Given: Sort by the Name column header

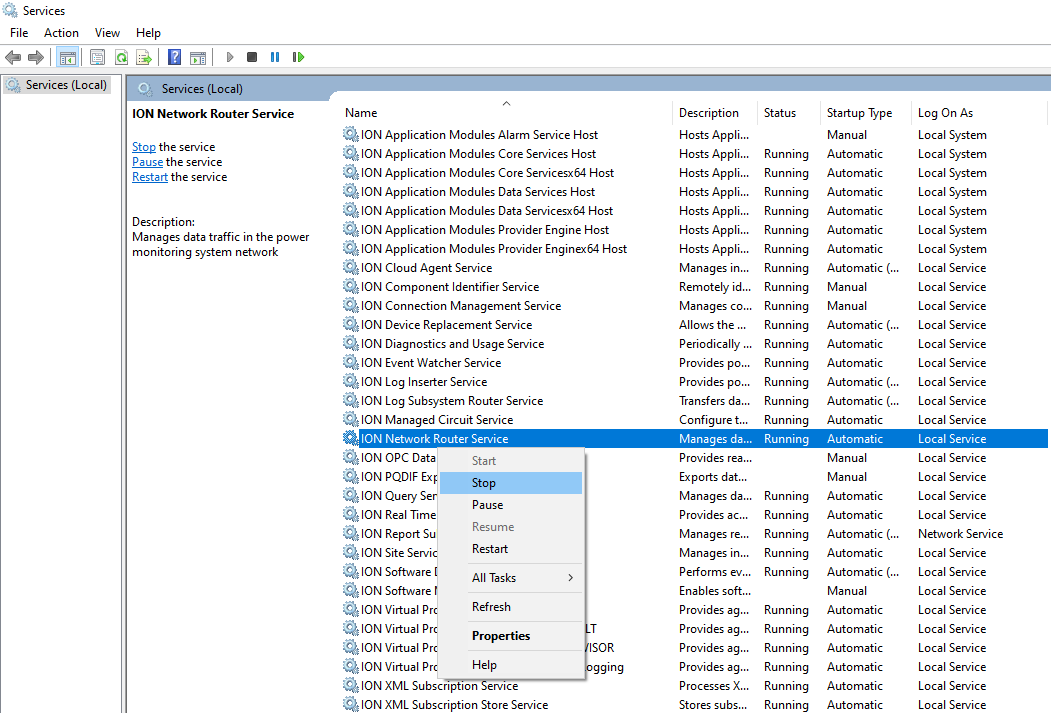Looking at the screenshot, I should tap(506, 113).
